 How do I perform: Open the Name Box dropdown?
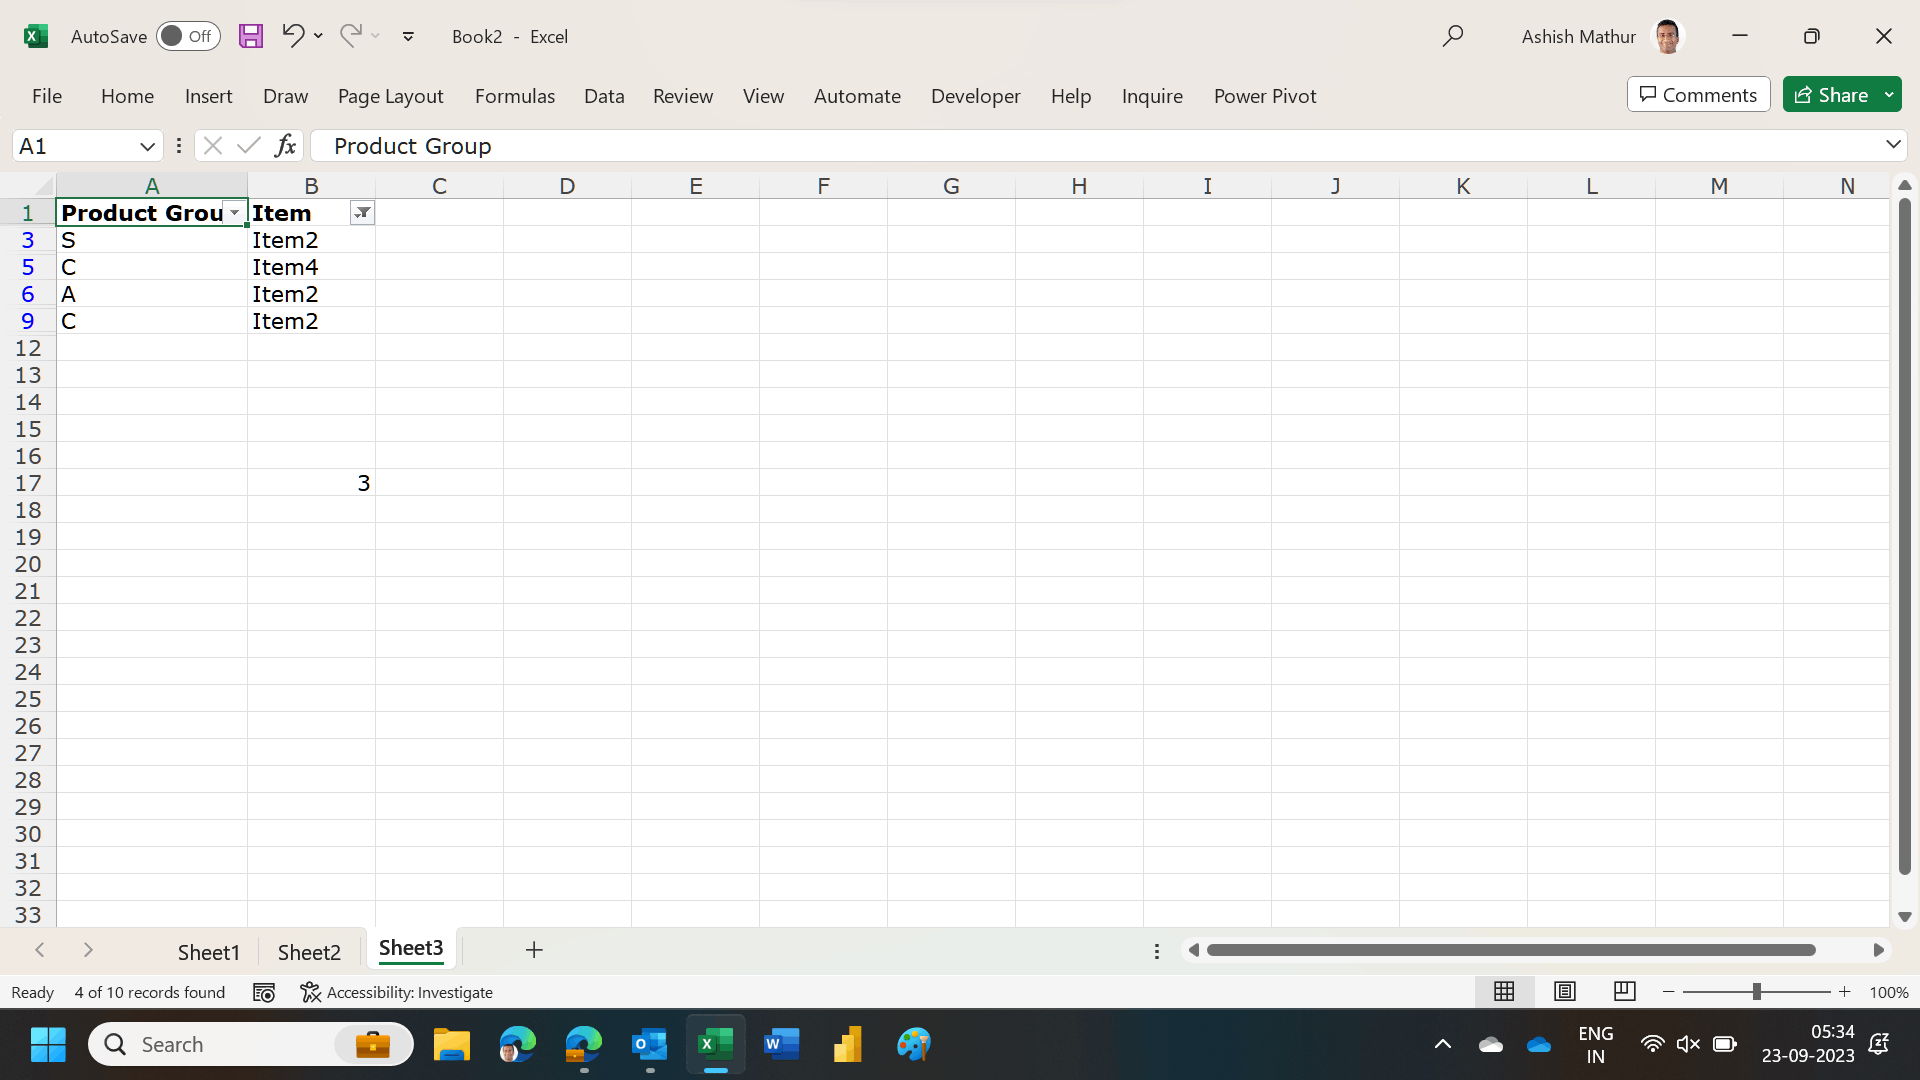click(x=147, y=146)
